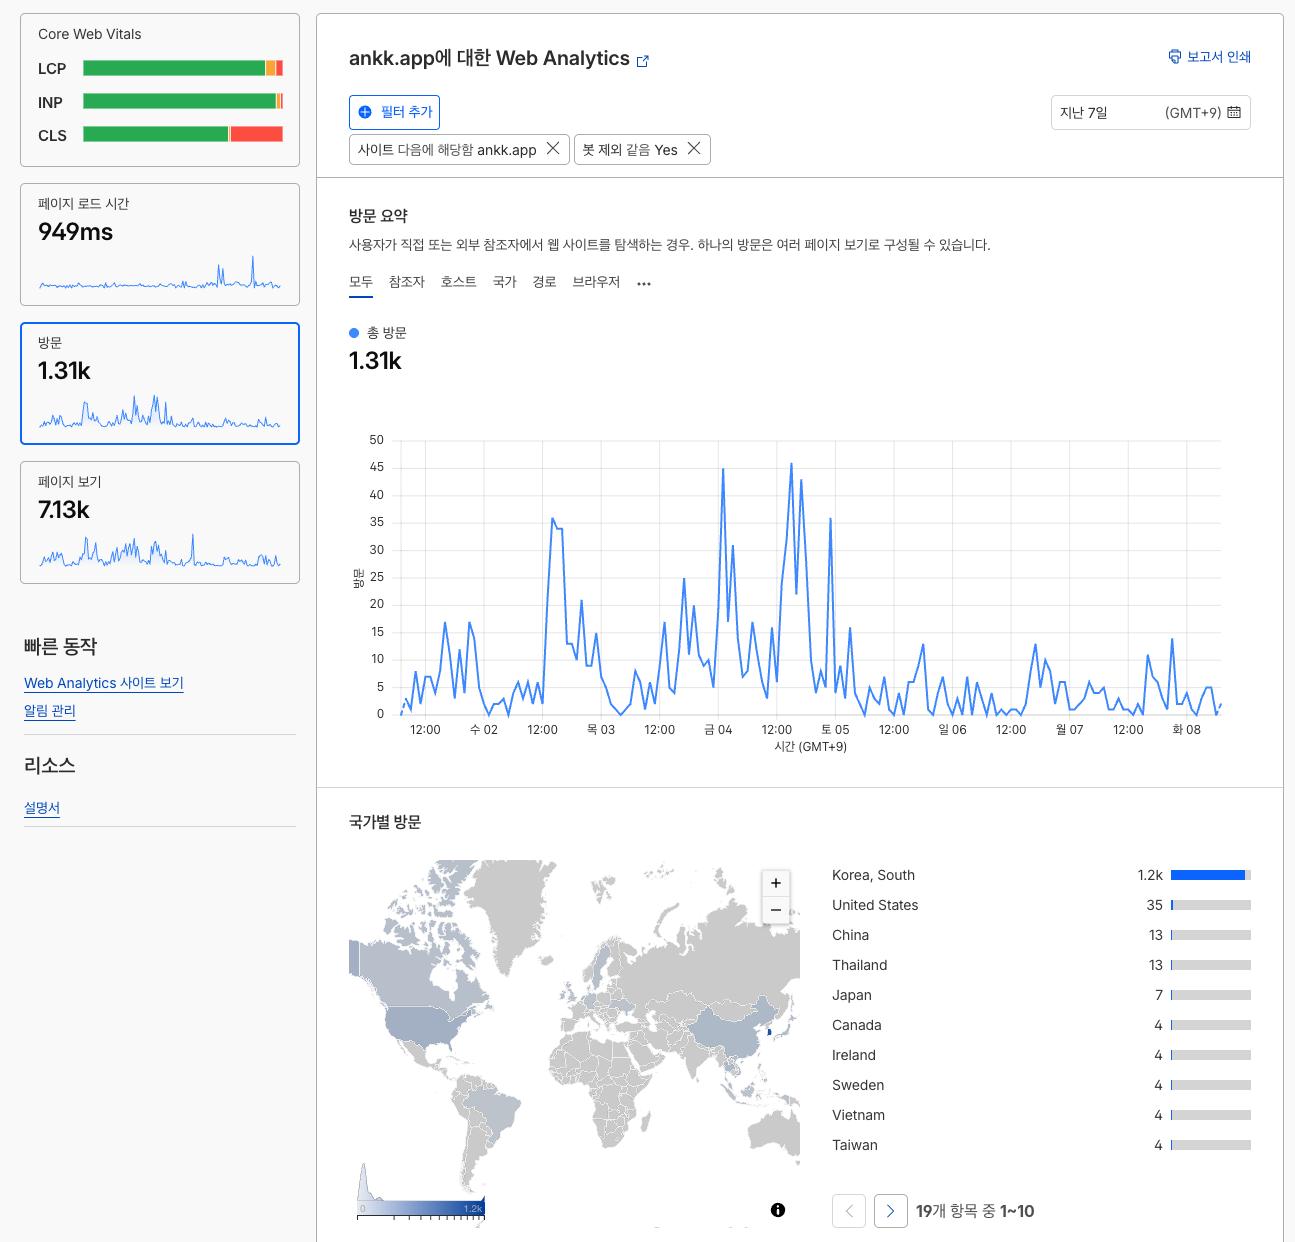
Task: Open the 알림 관리 link
Action: tap(50, 711)
